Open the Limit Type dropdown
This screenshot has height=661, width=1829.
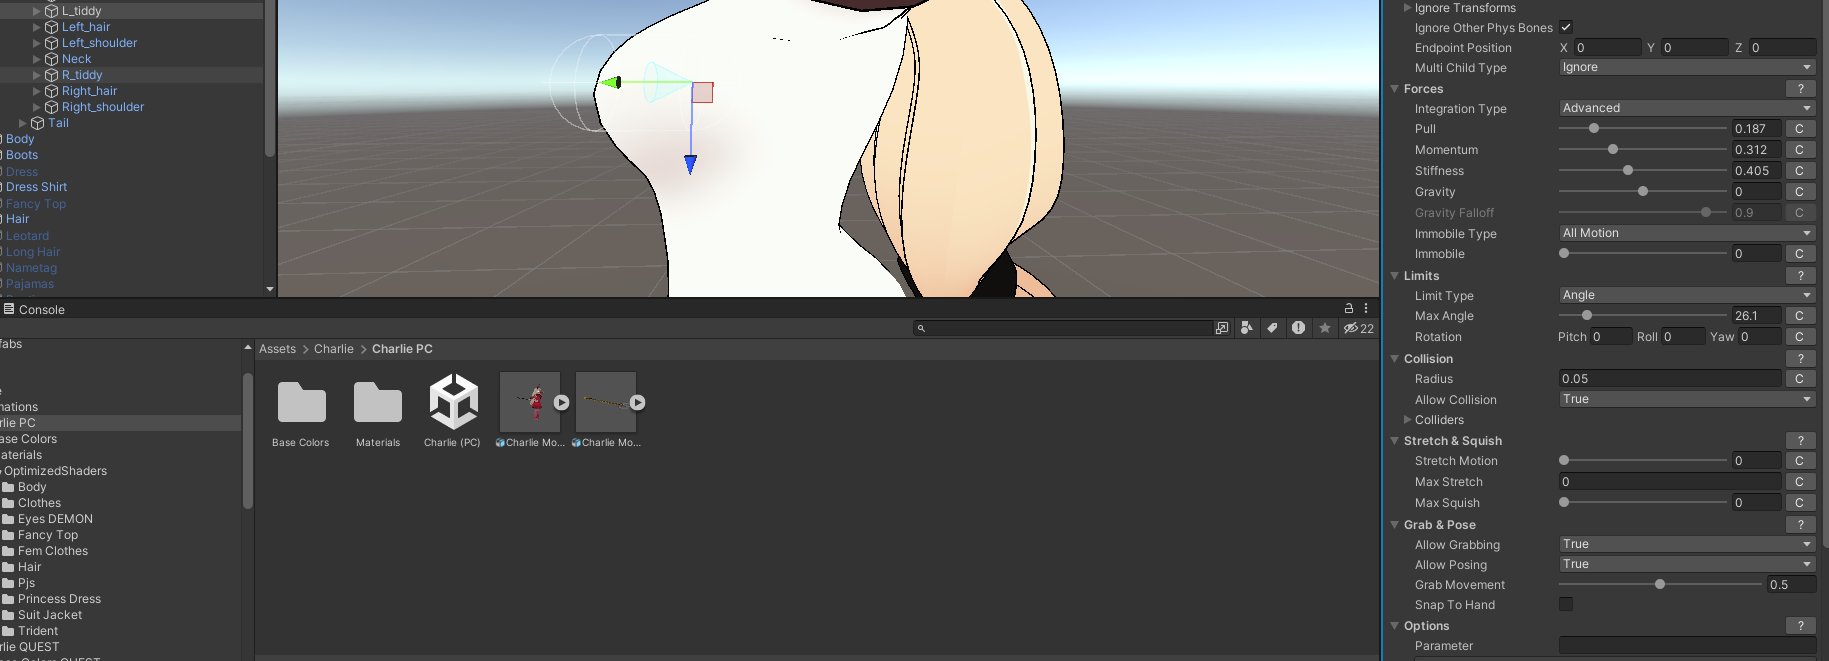pos(1687,295)
